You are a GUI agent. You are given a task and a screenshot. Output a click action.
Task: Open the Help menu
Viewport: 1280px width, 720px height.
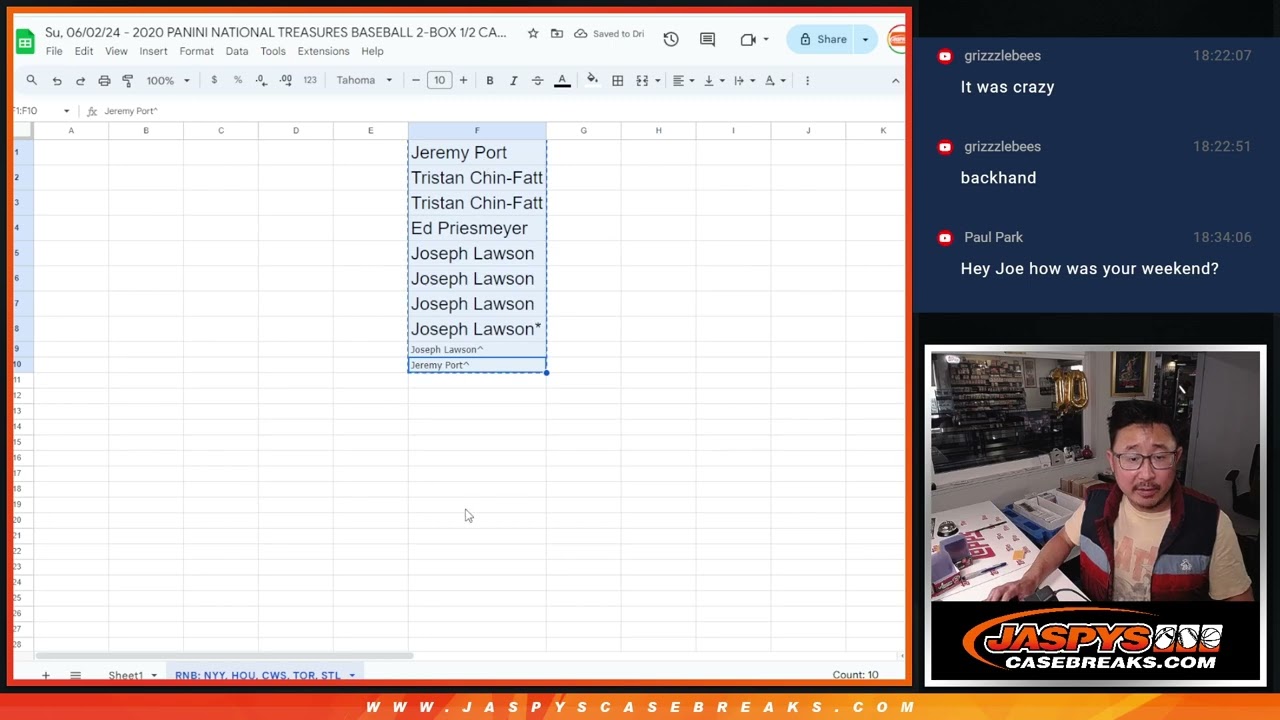click(x=372, y=51)
